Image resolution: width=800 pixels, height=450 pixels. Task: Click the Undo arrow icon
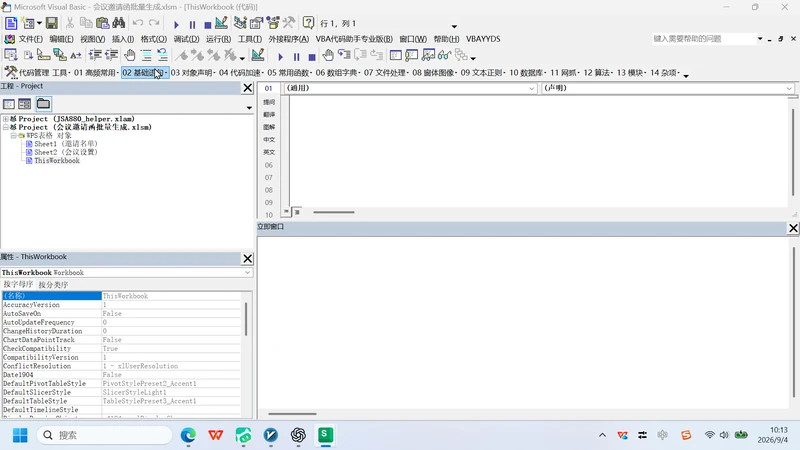pyautogui.click(x=138, y=23)
